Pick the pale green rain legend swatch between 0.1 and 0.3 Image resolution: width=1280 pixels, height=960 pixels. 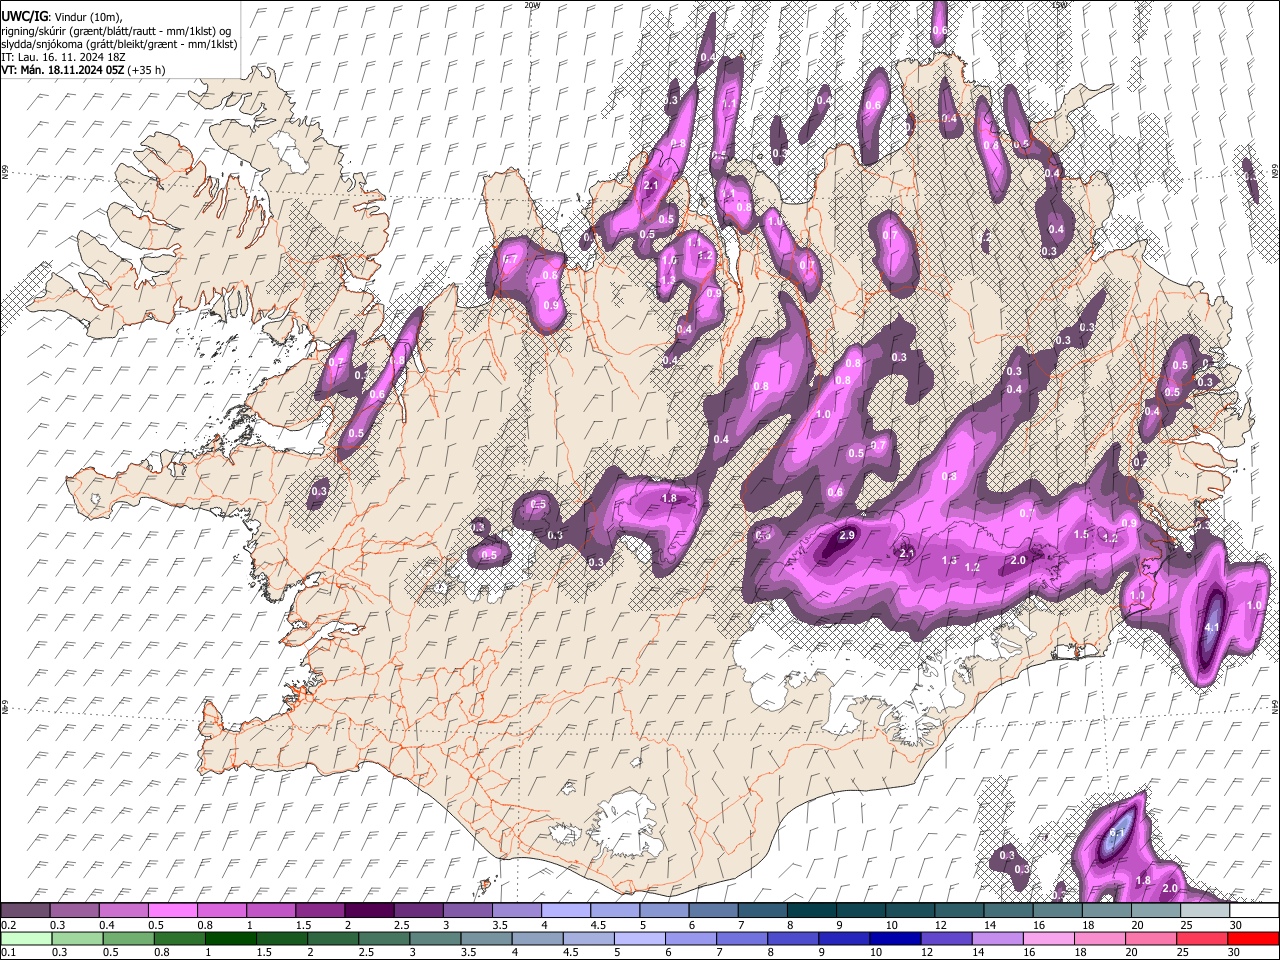pyautogui.click(x=25, y=938)
